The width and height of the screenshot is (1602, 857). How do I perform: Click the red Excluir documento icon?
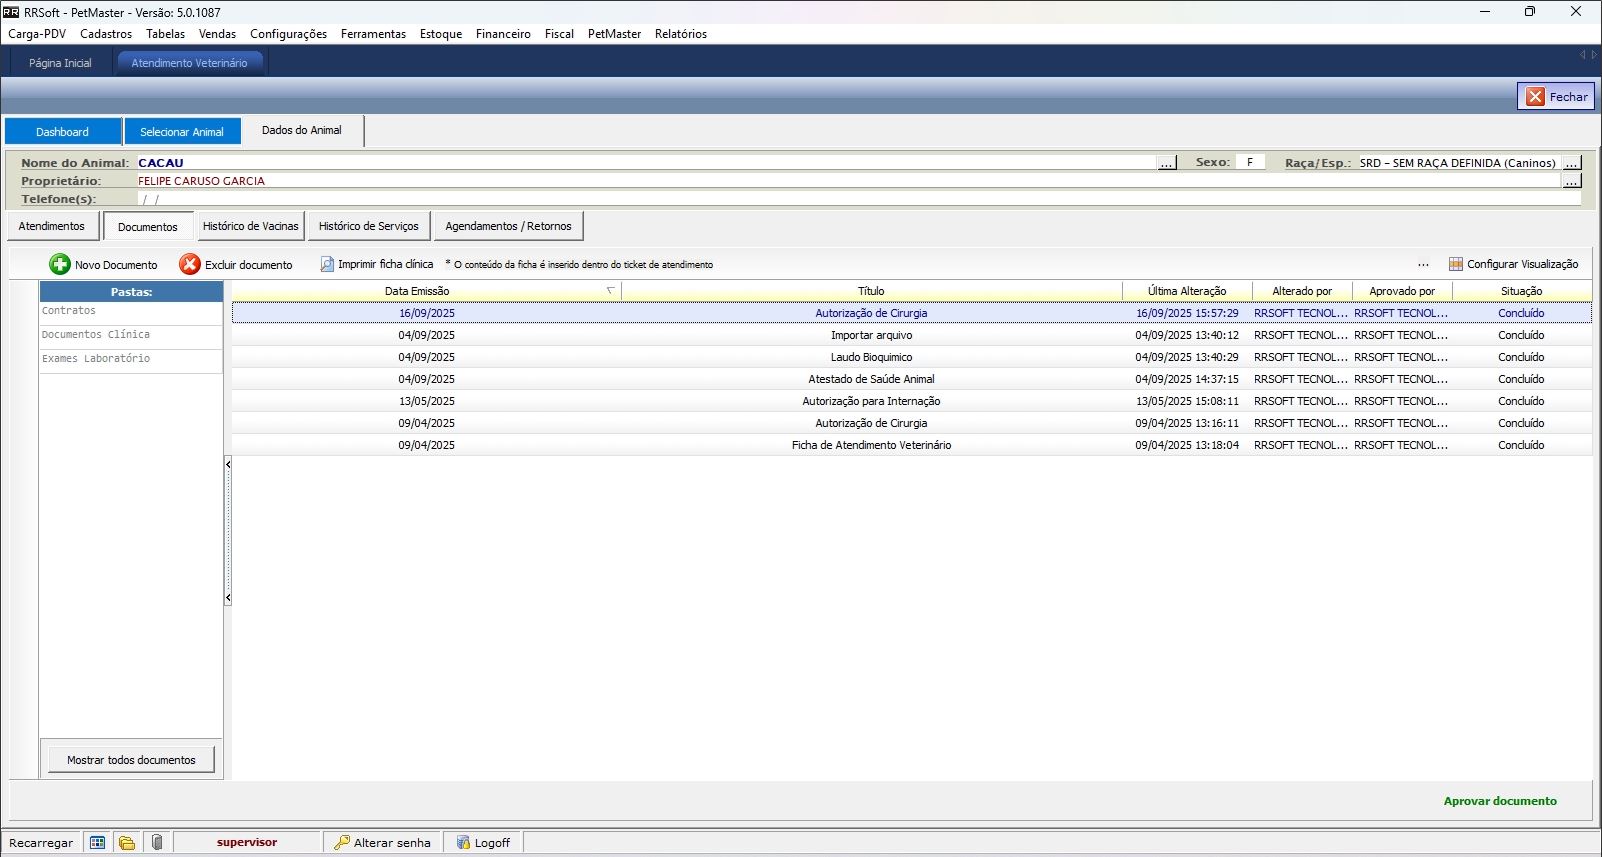(190, 264)
